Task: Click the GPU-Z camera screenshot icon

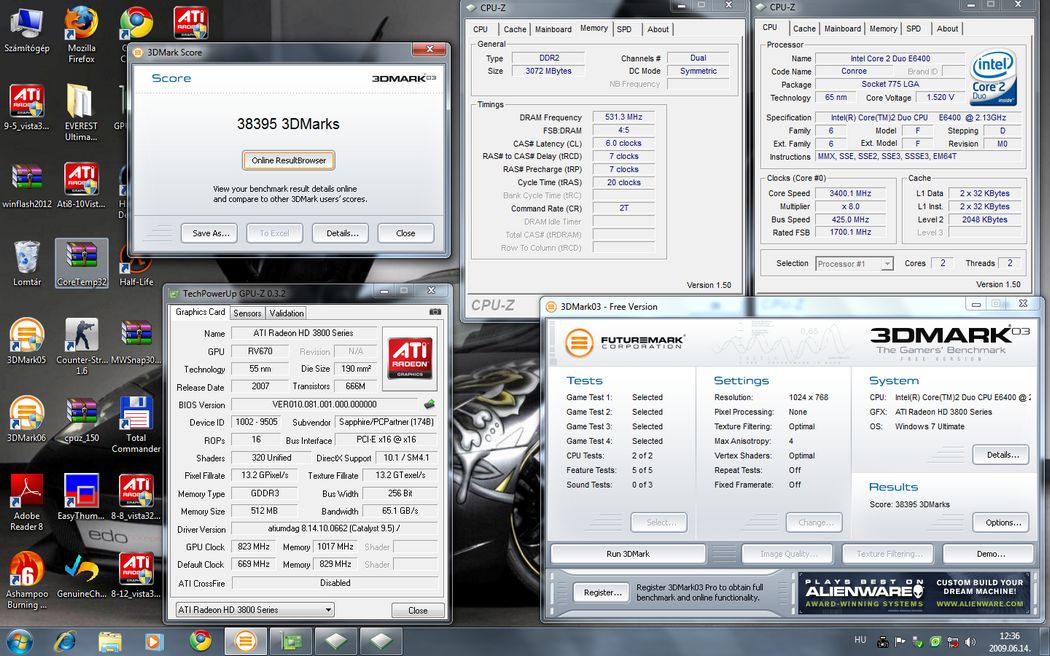Action: point(435,312)
